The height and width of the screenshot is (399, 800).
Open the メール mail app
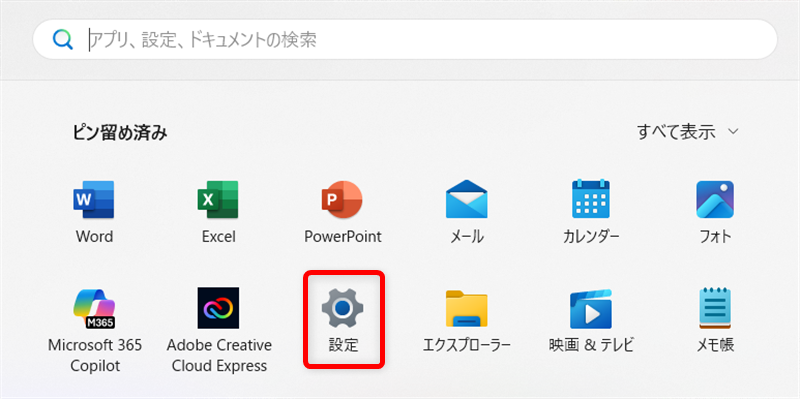467,200
